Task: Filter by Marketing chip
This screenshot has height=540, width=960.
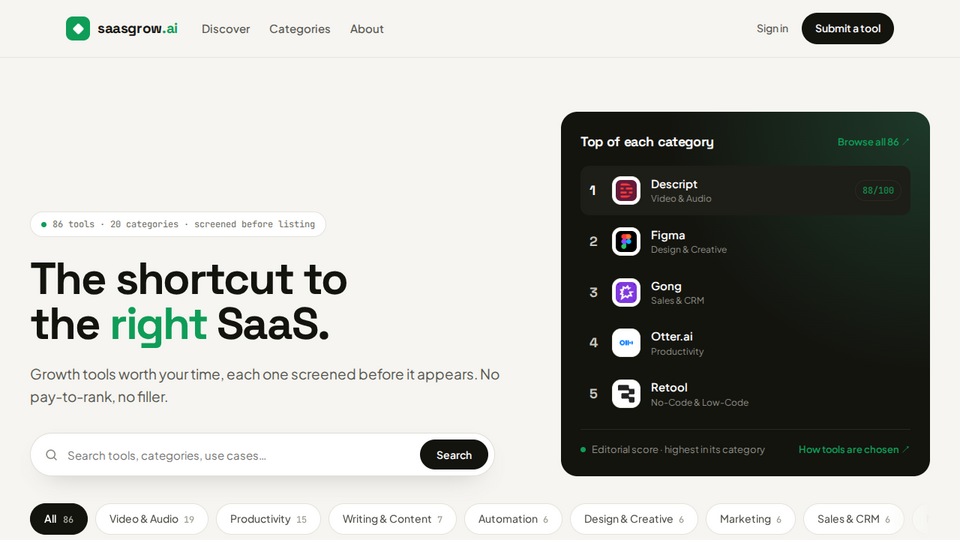Action: pyautogui.click(x=751, y=519)
